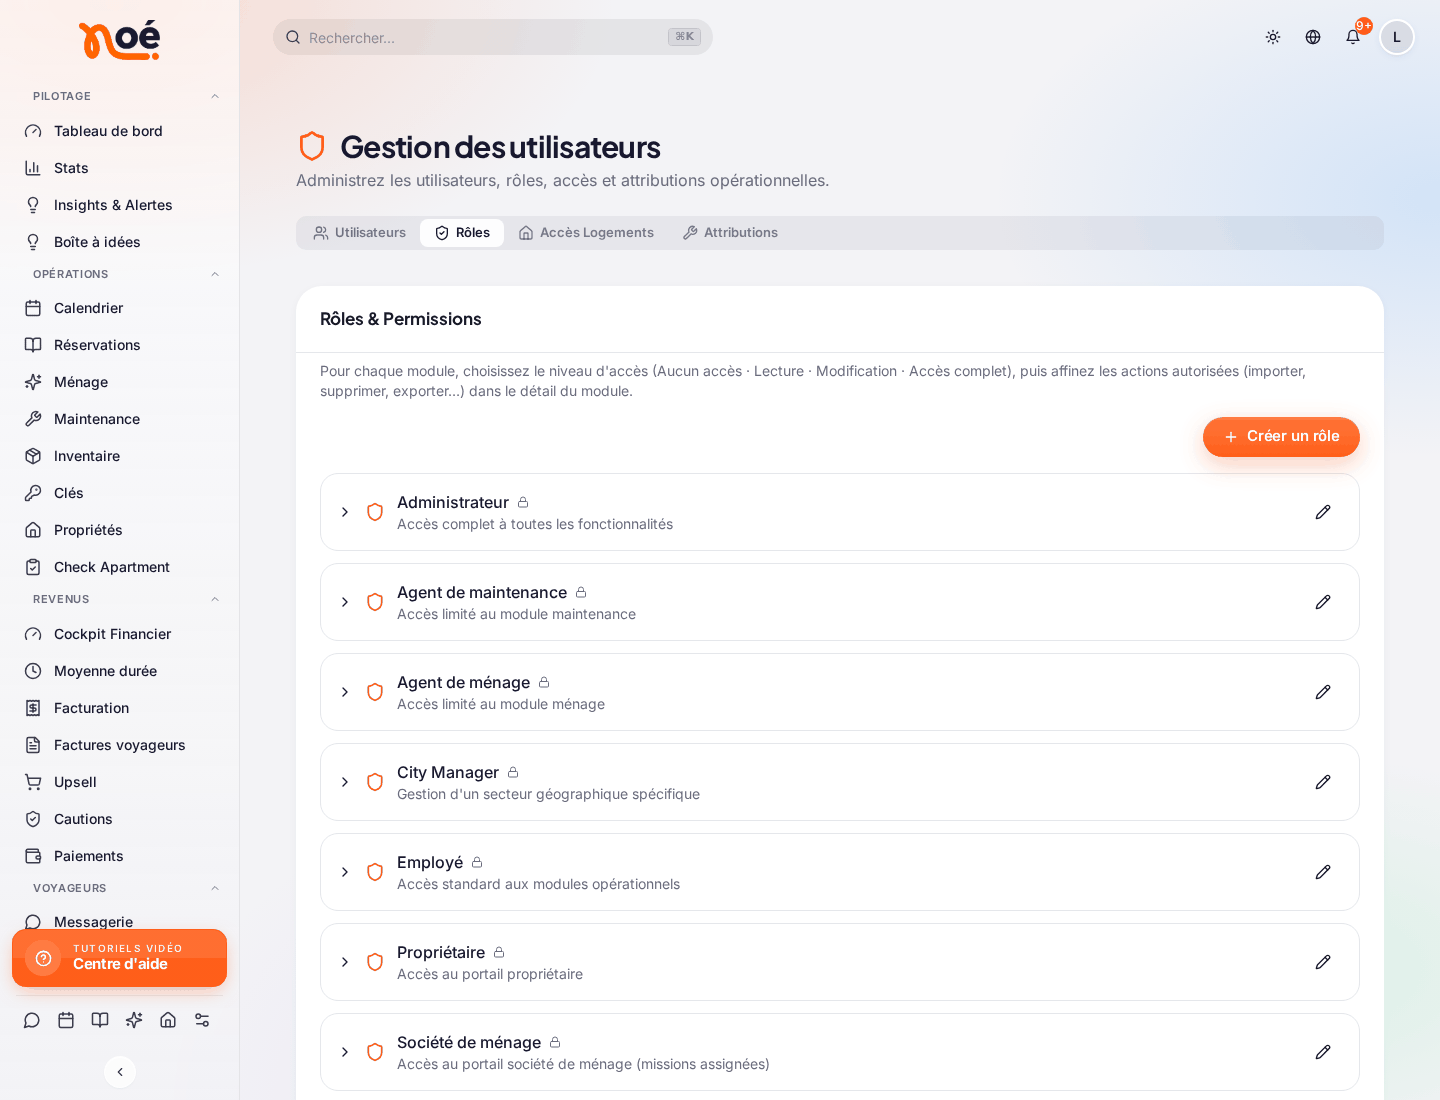Edit the Agent de ménage role

click(x=1323, y=692)
